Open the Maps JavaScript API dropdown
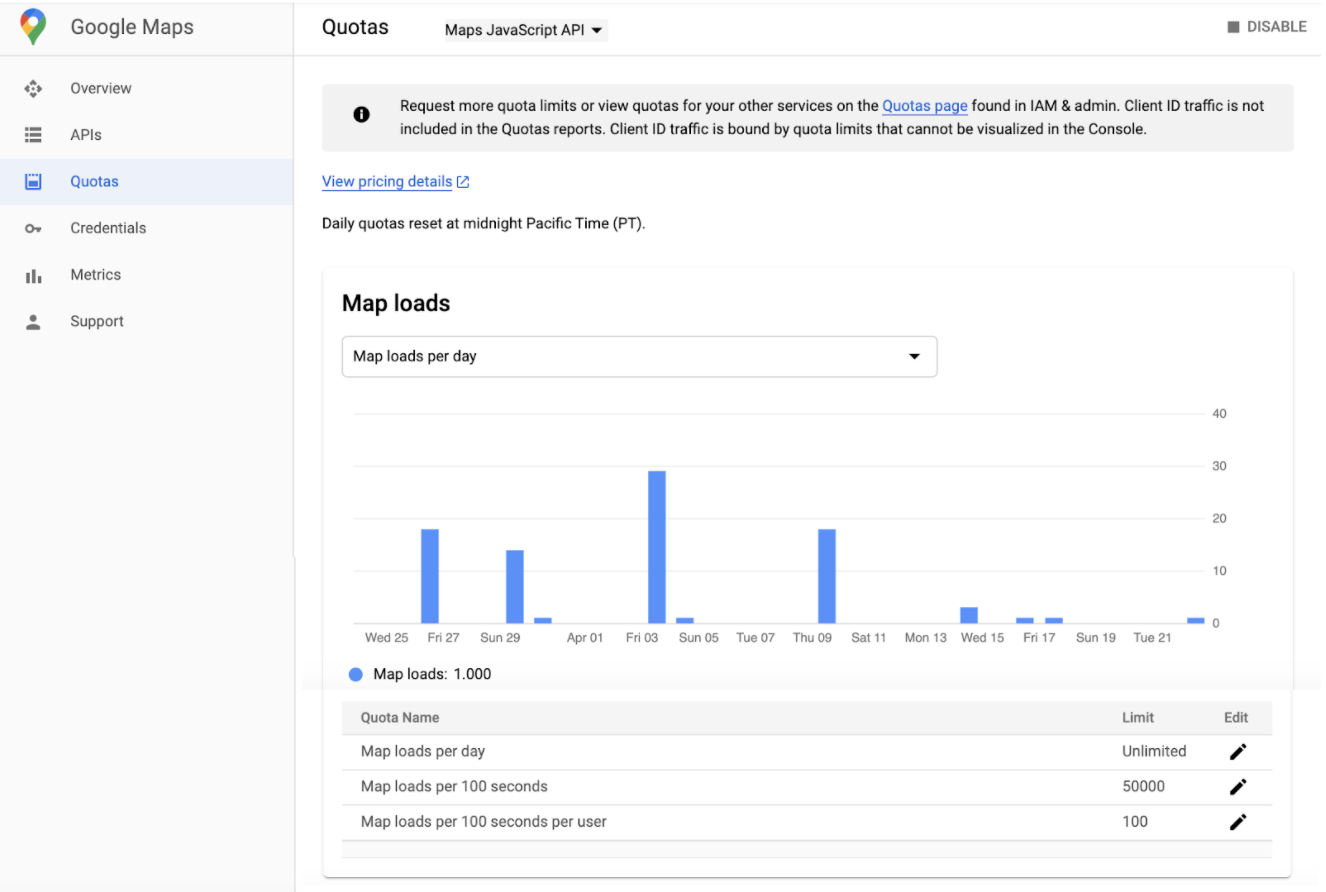This screenshot has width=1326, height=892. click(524, 30)
